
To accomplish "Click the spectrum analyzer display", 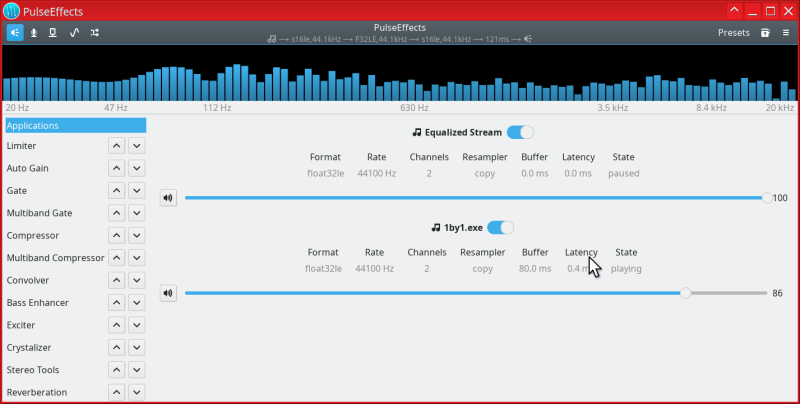I will 399,73.
